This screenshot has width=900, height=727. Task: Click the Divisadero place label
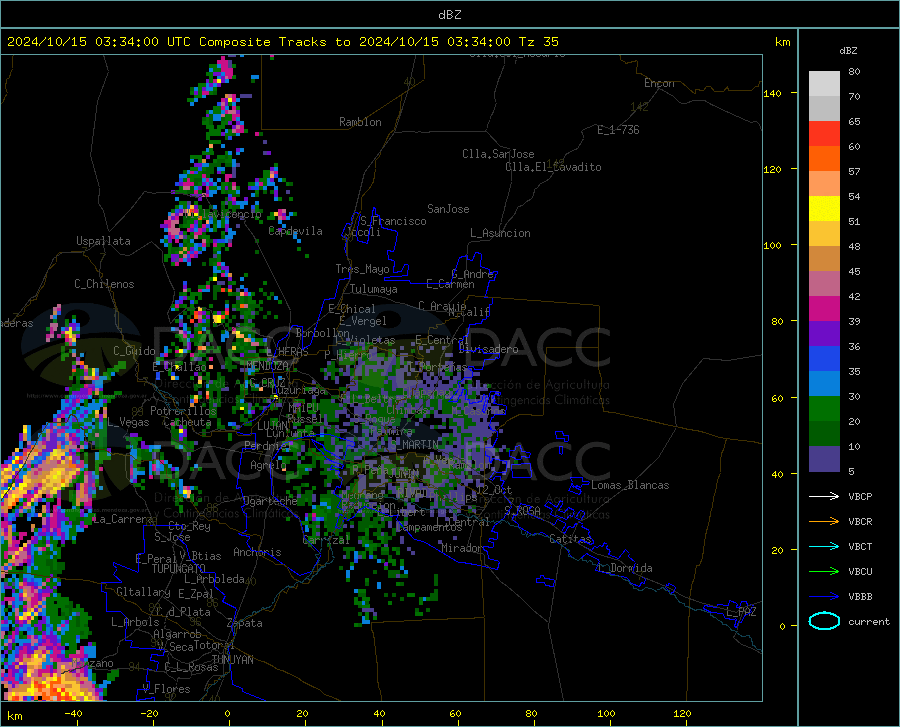[x=488, y=349]
